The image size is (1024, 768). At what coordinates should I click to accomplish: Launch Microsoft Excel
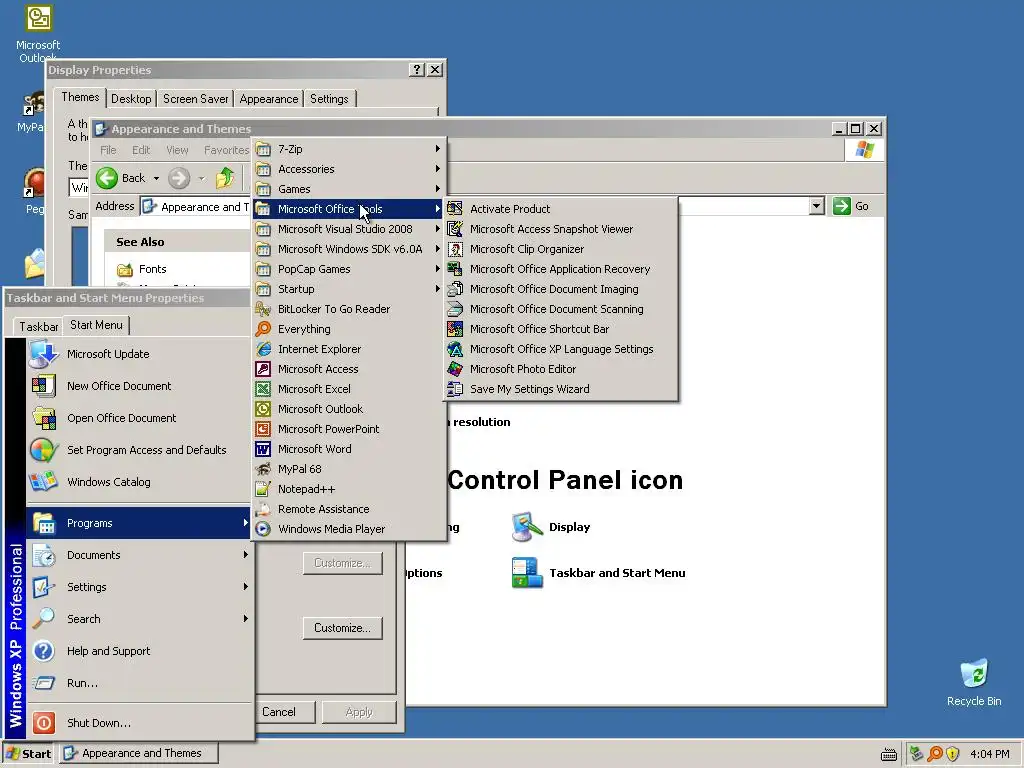tap(349, 389)
